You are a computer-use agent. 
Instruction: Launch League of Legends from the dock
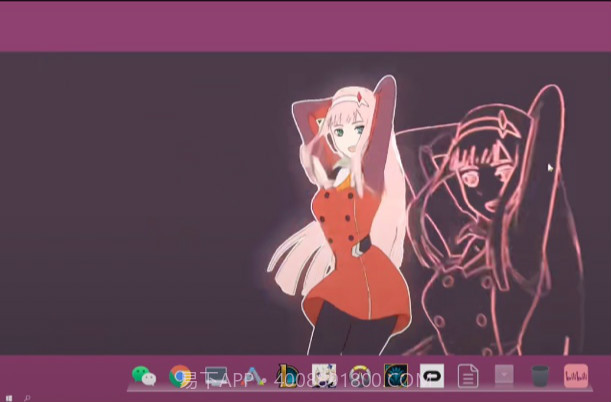[x=288, y=377]
